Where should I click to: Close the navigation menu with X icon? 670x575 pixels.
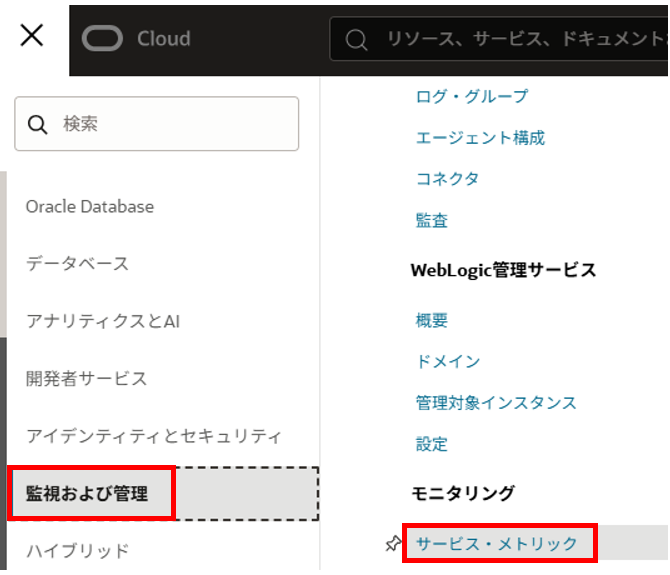(32, 37)
